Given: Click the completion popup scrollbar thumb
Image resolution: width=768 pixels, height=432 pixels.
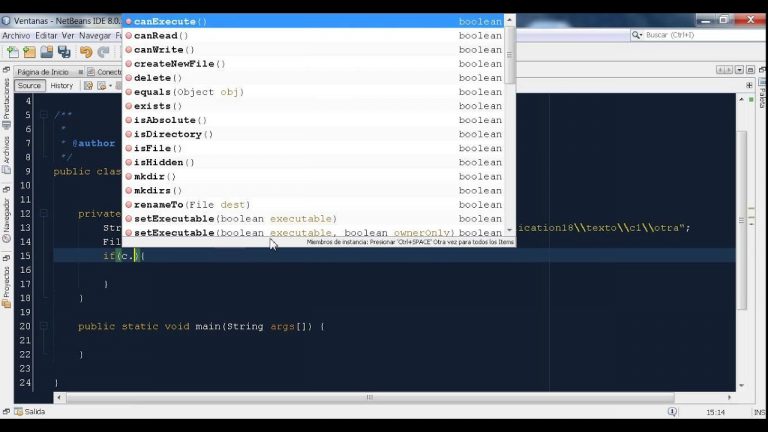Looking at the screenshot, I should coord(509,55).
